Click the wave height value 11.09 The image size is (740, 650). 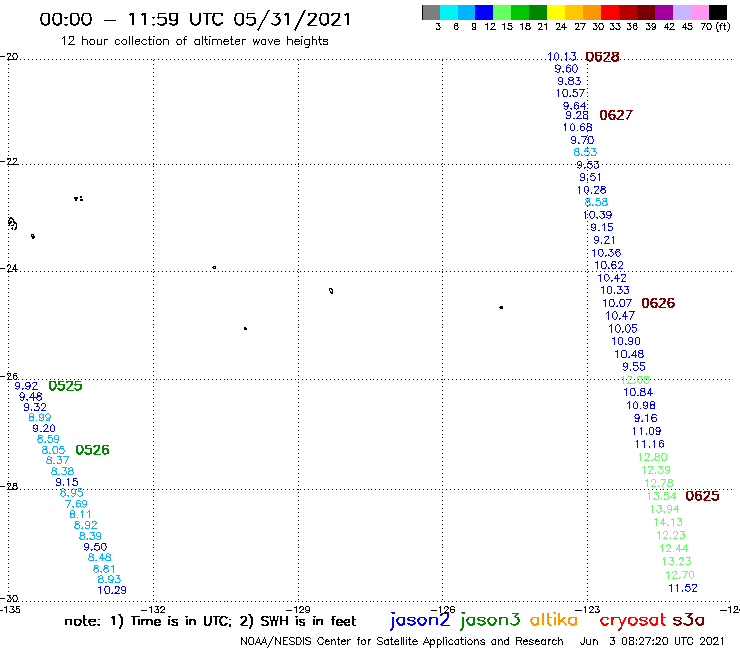647,431
